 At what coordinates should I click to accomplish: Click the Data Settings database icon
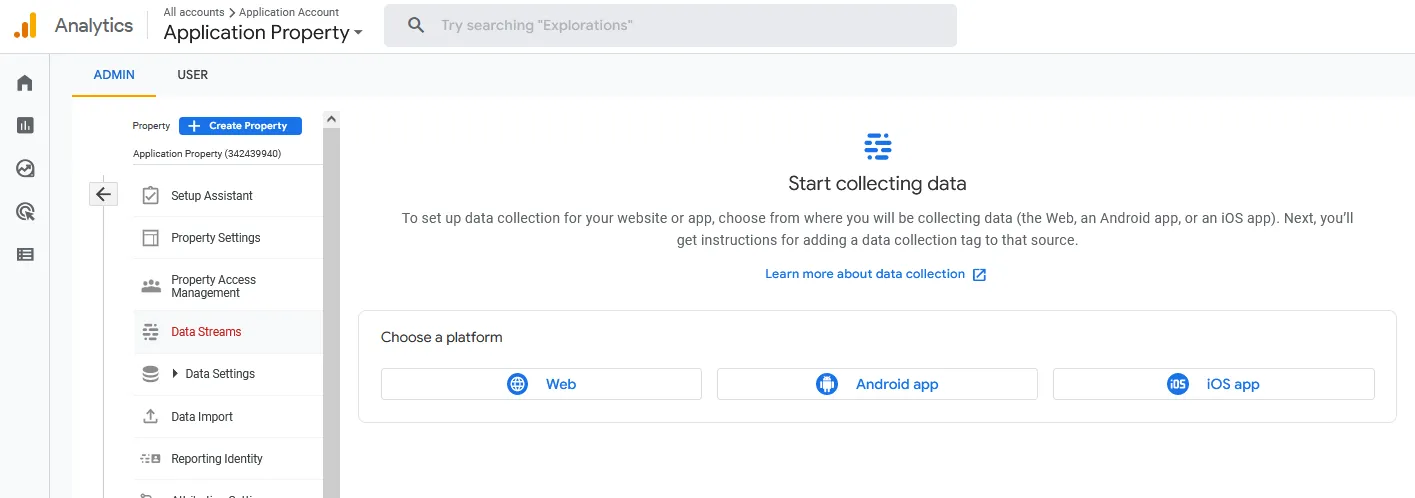click(x=151, y=374)
